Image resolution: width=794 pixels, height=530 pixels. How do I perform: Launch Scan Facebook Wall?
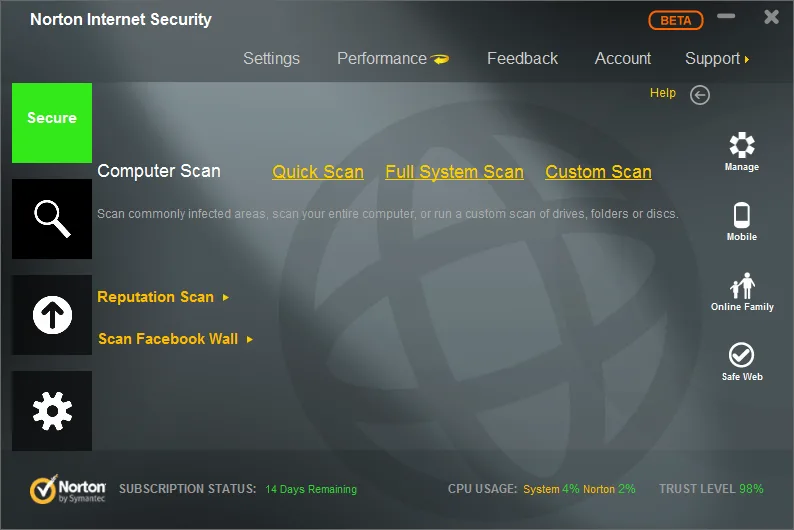pyautogui.click(x=168, y=339)
